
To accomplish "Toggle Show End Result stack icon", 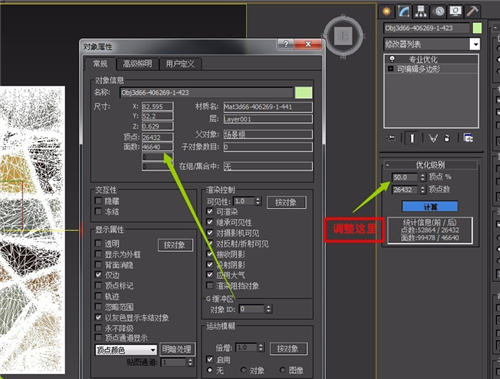I will point(412,138).
